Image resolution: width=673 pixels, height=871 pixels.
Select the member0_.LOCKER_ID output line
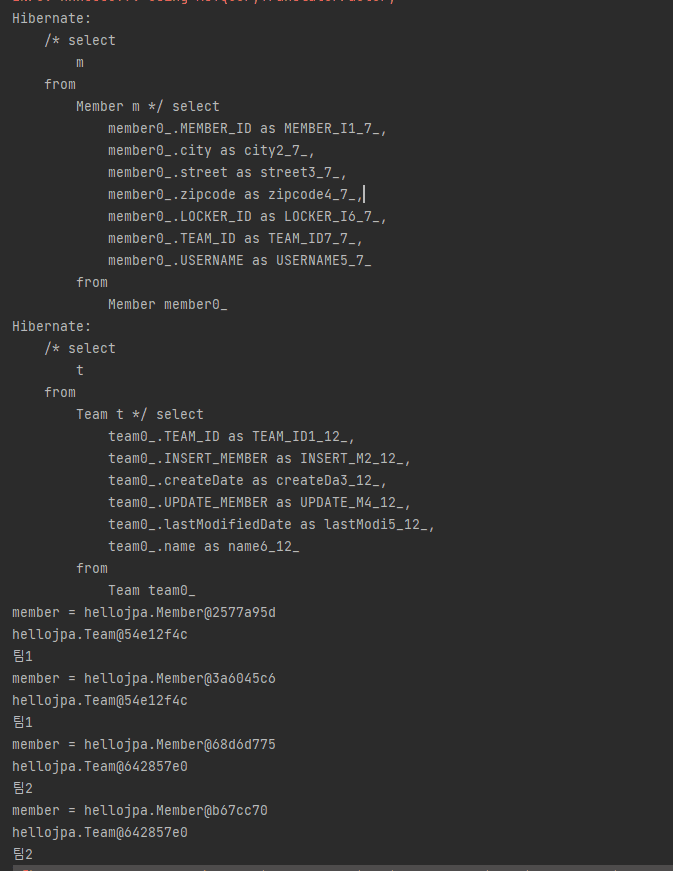pos(247,217)
